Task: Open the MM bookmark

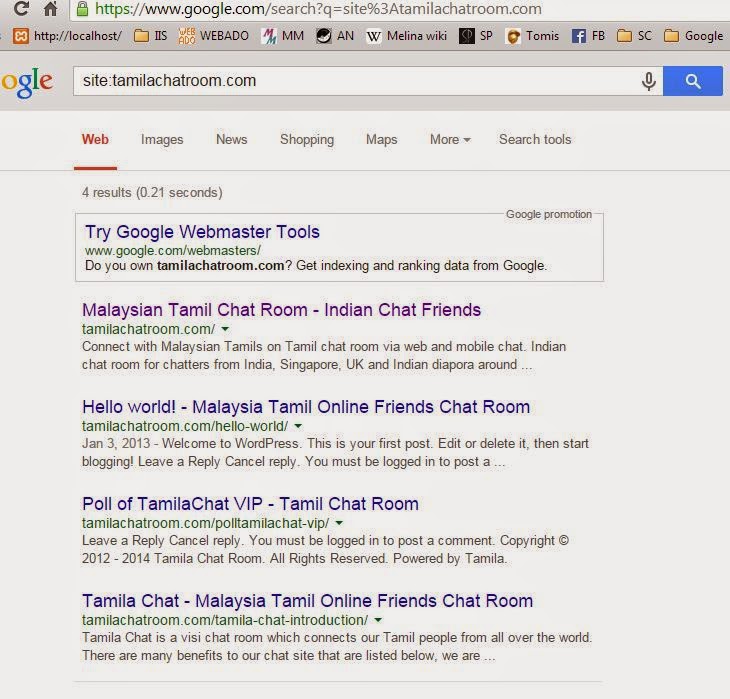Action: pyautogui.click(x=283, y=36)
